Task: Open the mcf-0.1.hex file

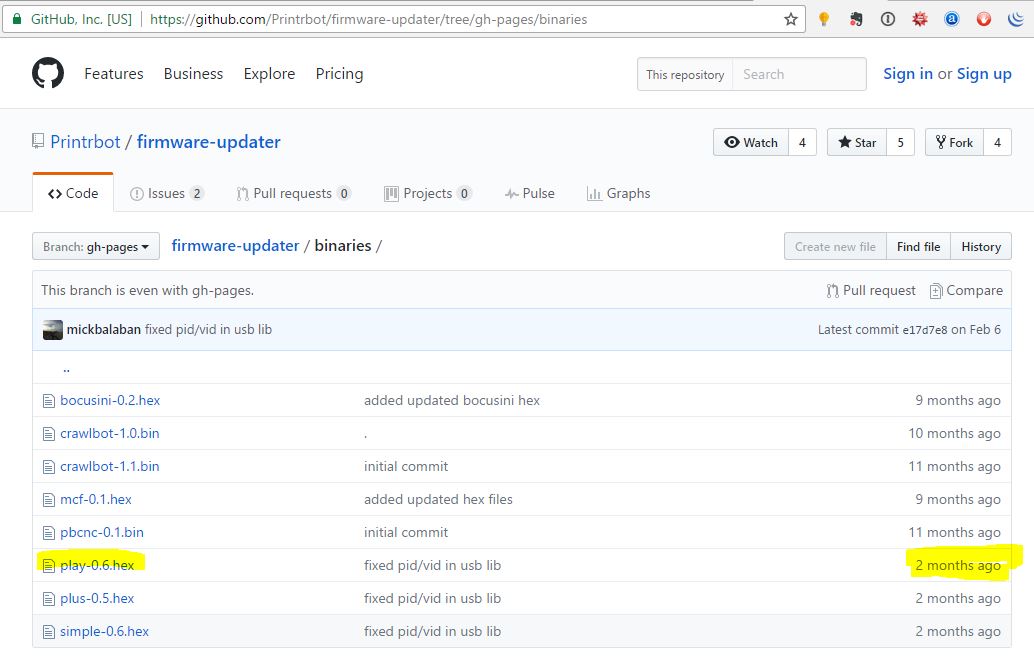Action: pyautogui.click(x=96, y=499)
